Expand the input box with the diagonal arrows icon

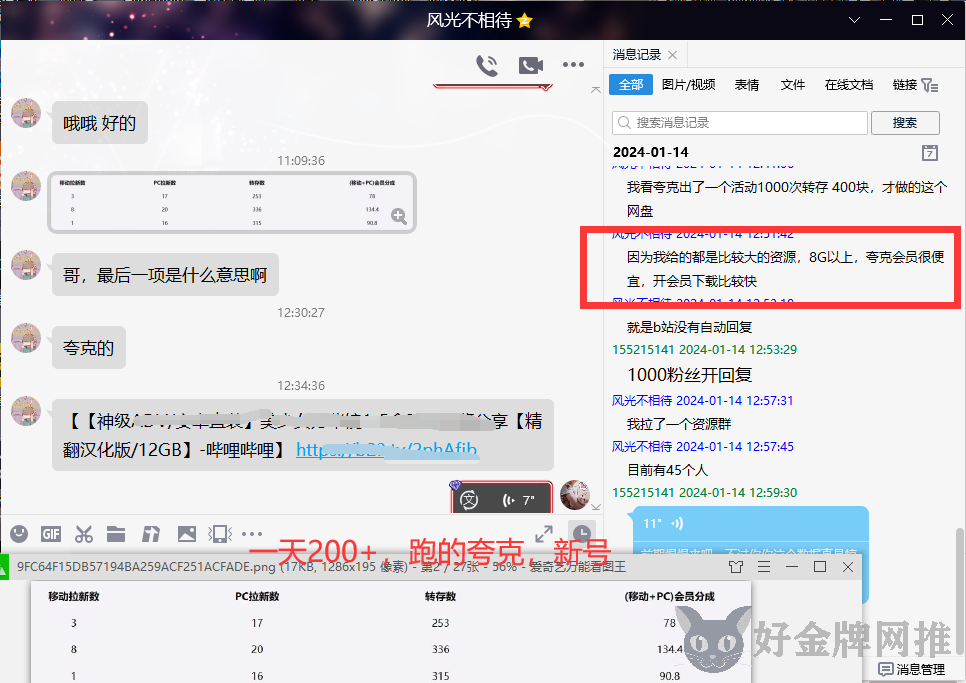coord(544,533)
